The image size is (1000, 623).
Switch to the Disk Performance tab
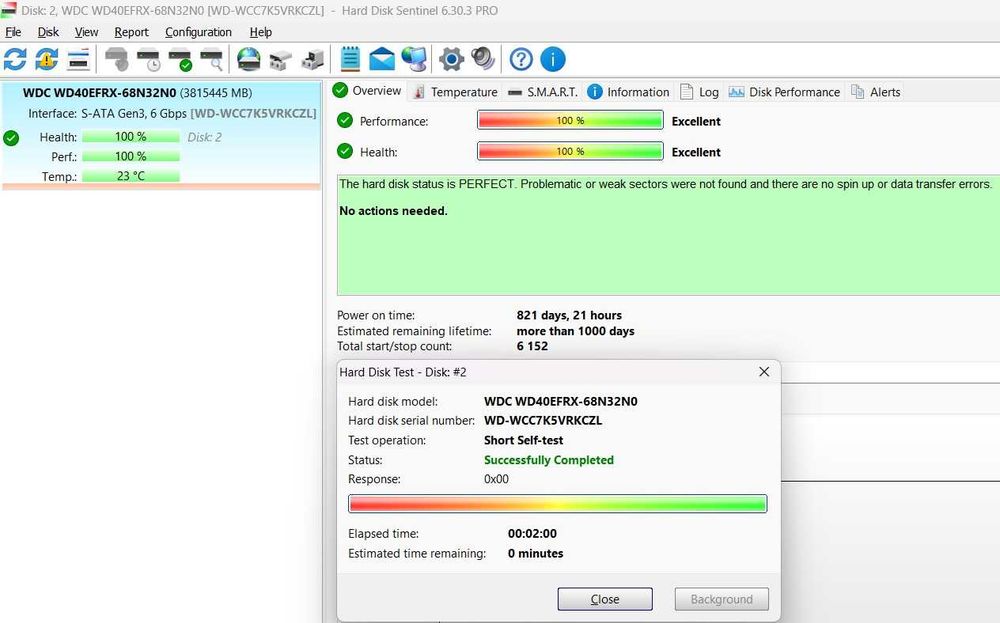pyautogui.click(x=784, y=92)
